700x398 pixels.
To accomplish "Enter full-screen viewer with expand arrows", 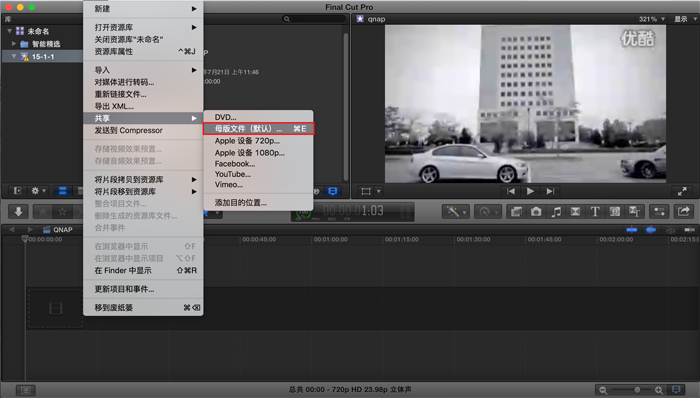I will click(682, 191).
